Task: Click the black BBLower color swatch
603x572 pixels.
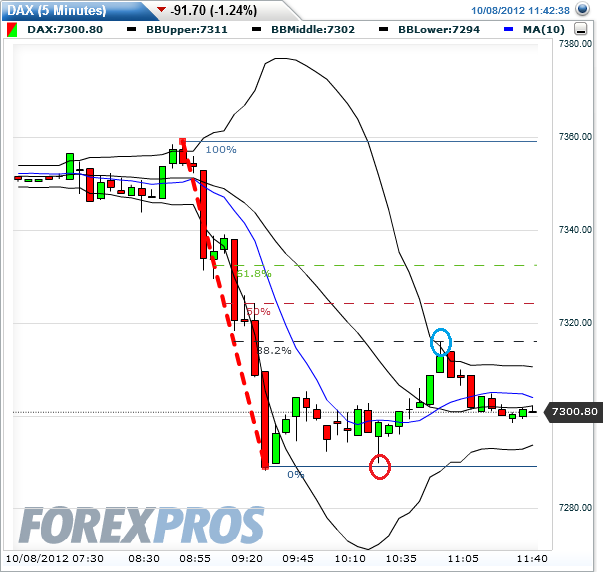Action: 383,30
